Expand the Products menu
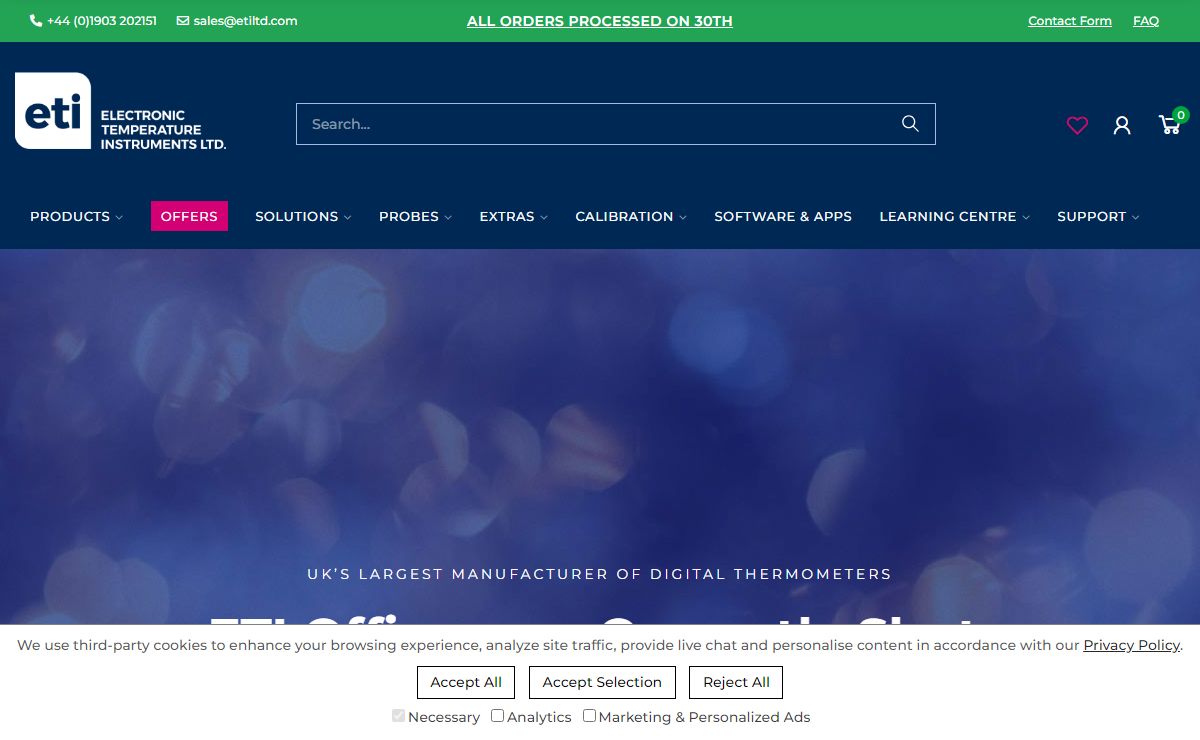The width and height of the screenshot is (1200, 740). click(76, 216)
